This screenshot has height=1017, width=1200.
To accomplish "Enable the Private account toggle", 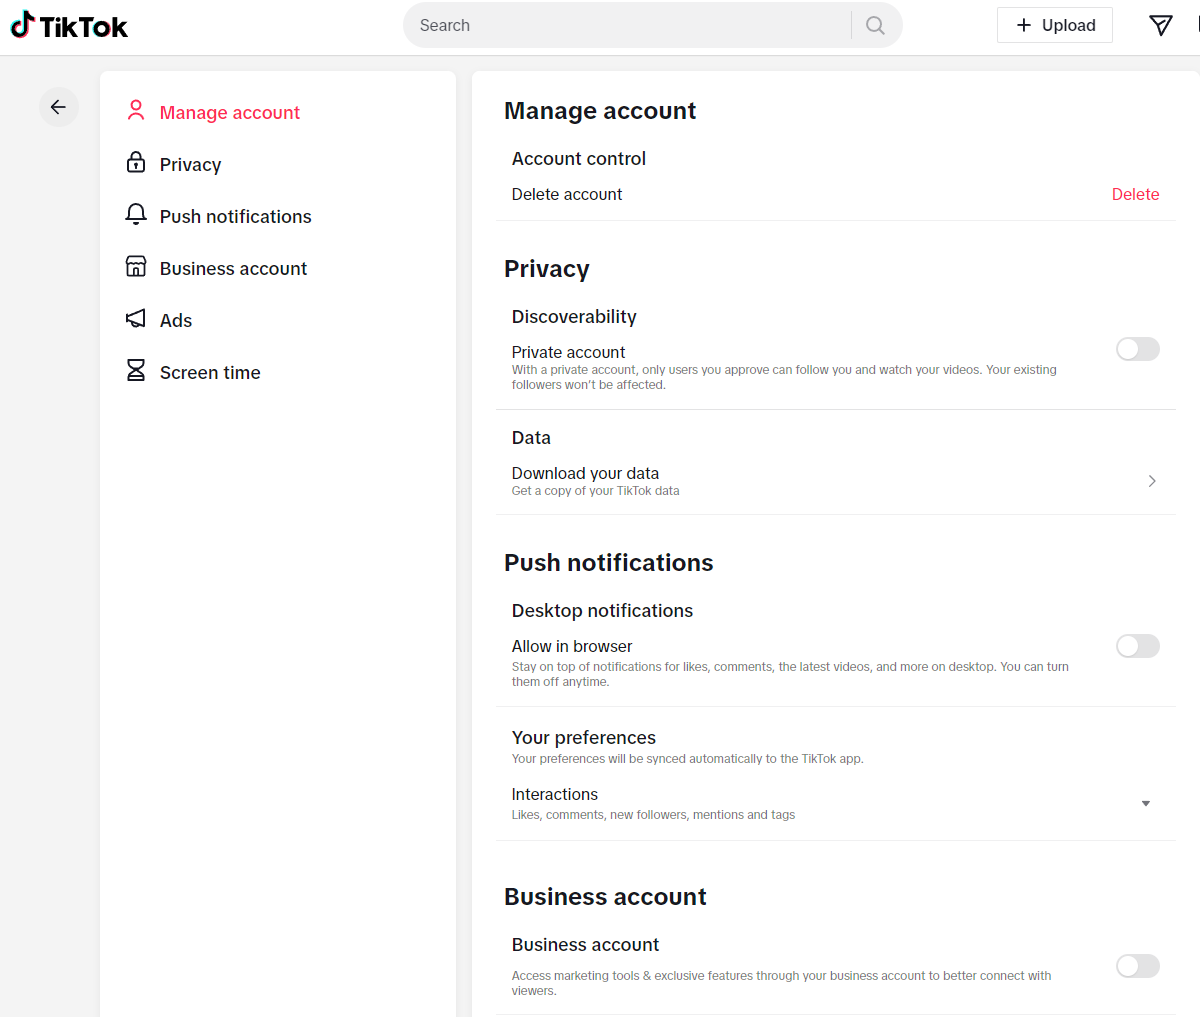I will [x=1137, y=349].
